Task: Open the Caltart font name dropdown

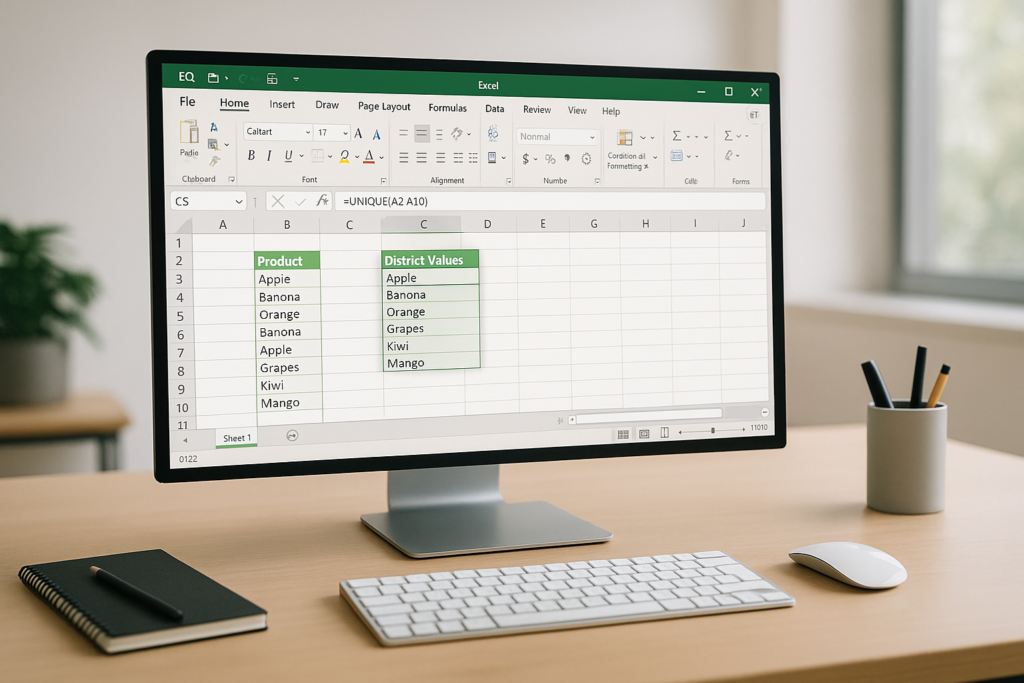Action: [308, 133]
